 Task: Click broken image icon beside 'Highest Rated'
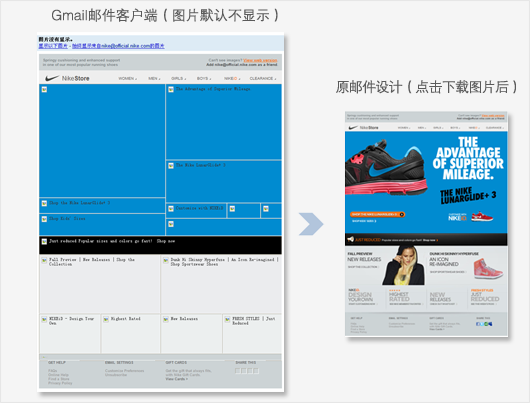[106, 319]
